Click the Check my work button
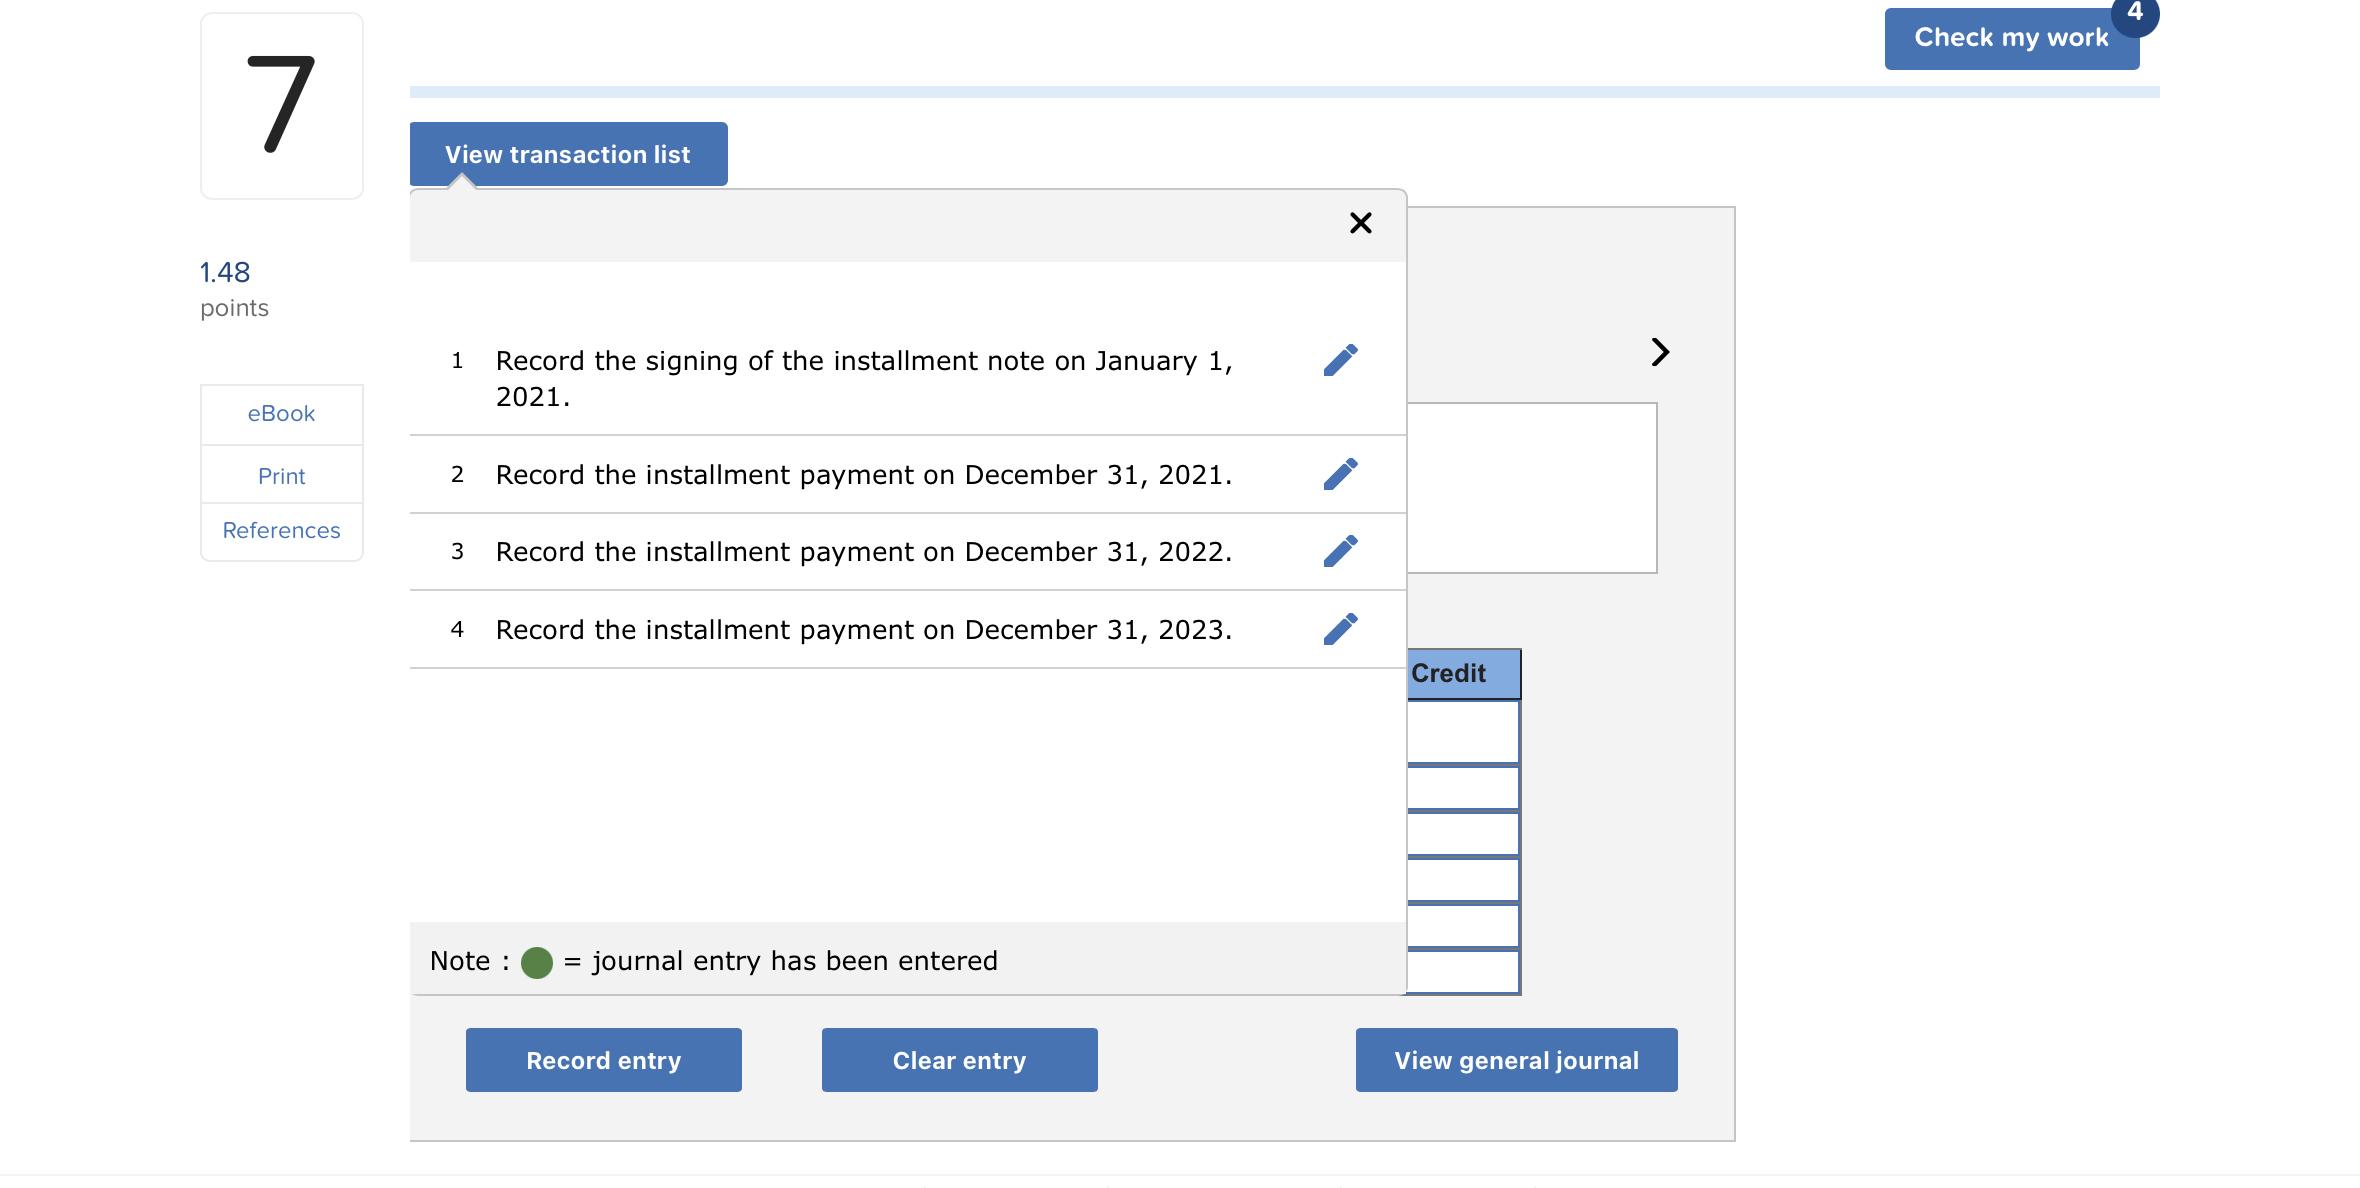 click(2012, 37)
